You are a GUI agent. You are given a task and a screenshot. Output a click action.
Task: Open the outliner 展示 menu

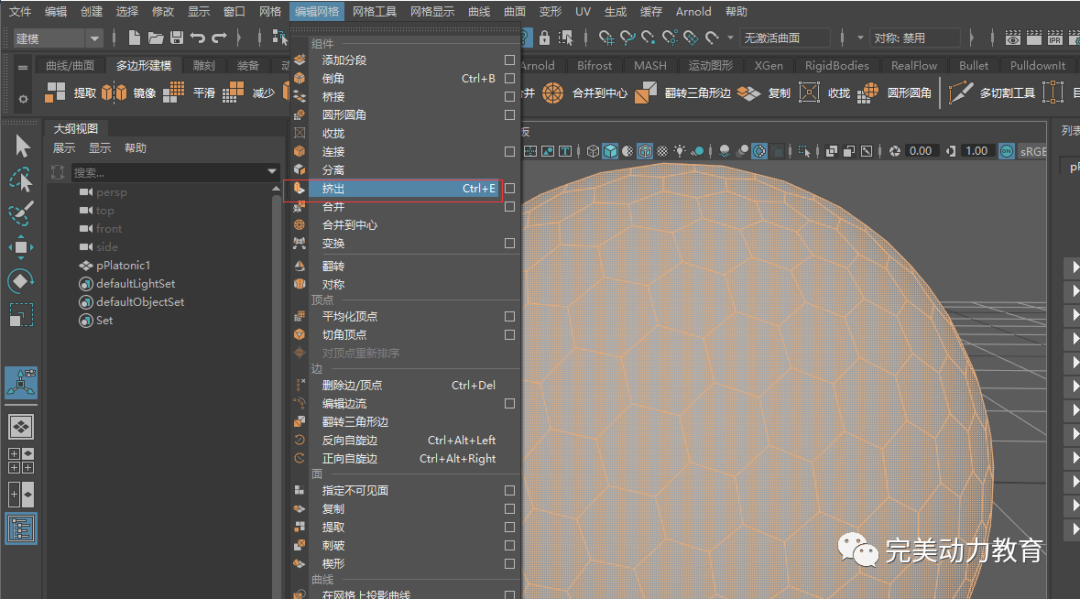[x=64, y=148]
